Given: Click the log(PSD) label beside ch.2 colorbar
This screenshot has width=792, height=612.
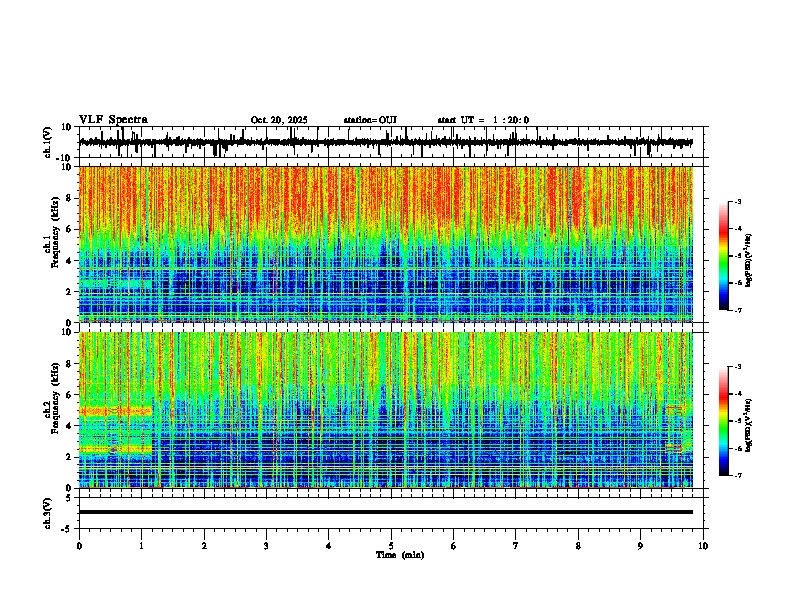Looking at the screenshot, I should coord(748,425).
